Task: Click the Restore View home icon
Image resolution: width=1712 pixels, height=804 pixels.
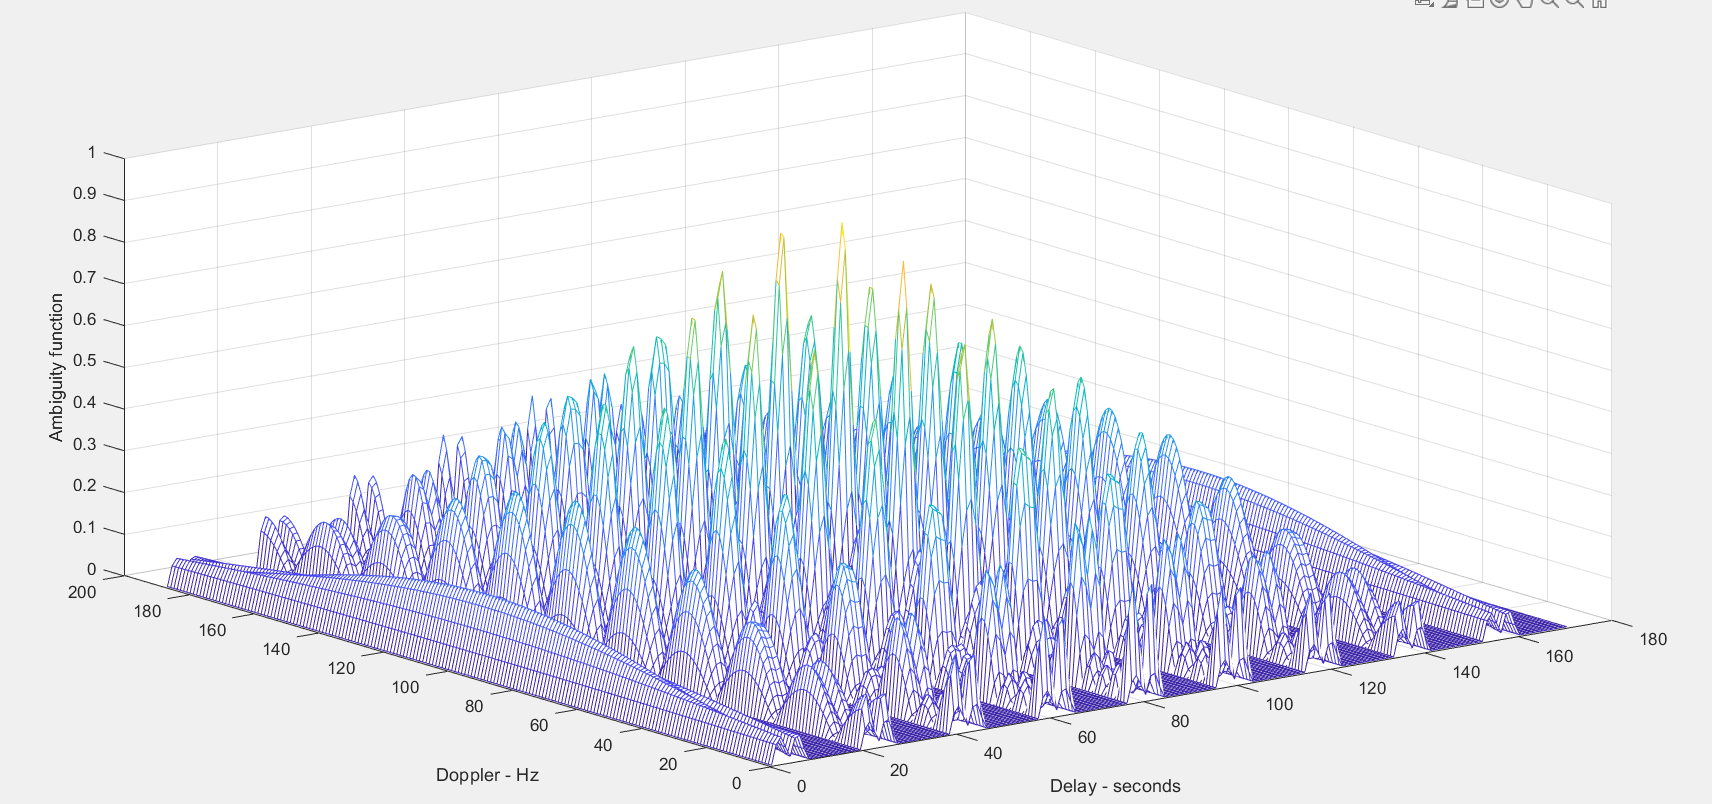Action: [x=1599, y=3]
